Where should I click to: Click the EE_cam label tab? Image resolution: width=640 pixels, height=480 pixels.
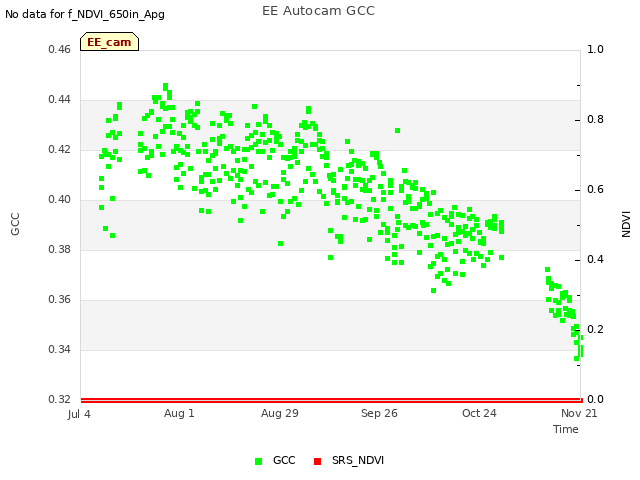click(x=109, y=42)
